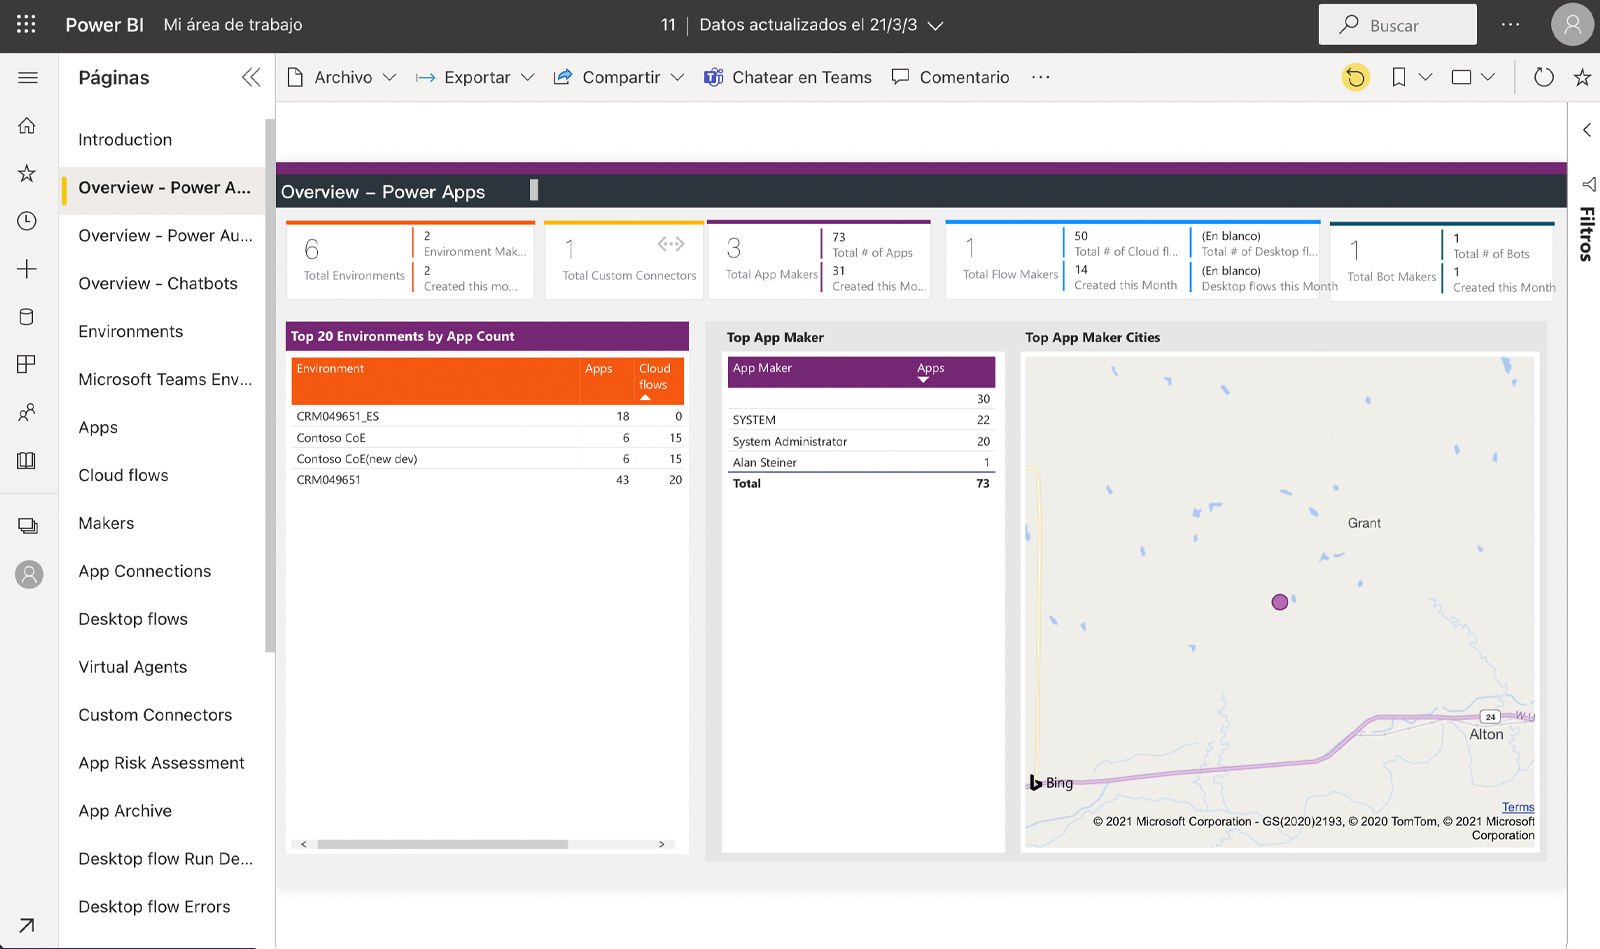Click the Create plus icon
This screenshot has height=949, width=1600.
(x=27, y=269)
